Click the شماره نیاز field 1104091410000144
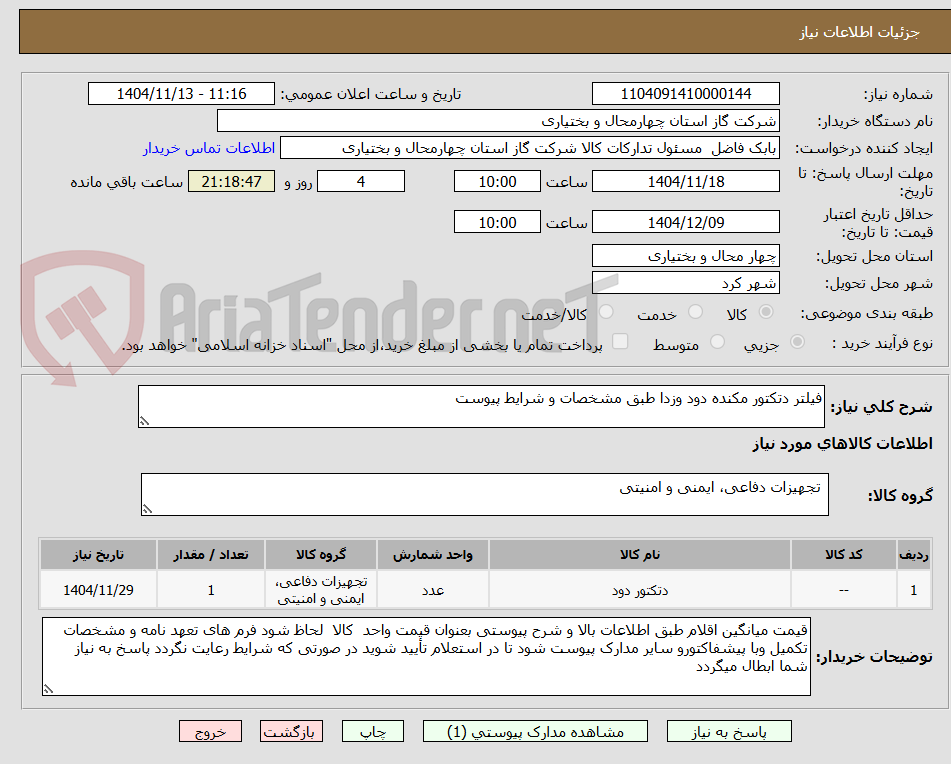The height and width of the screenshot is (764, 951). pyautogui.click(x=685, y=94)
